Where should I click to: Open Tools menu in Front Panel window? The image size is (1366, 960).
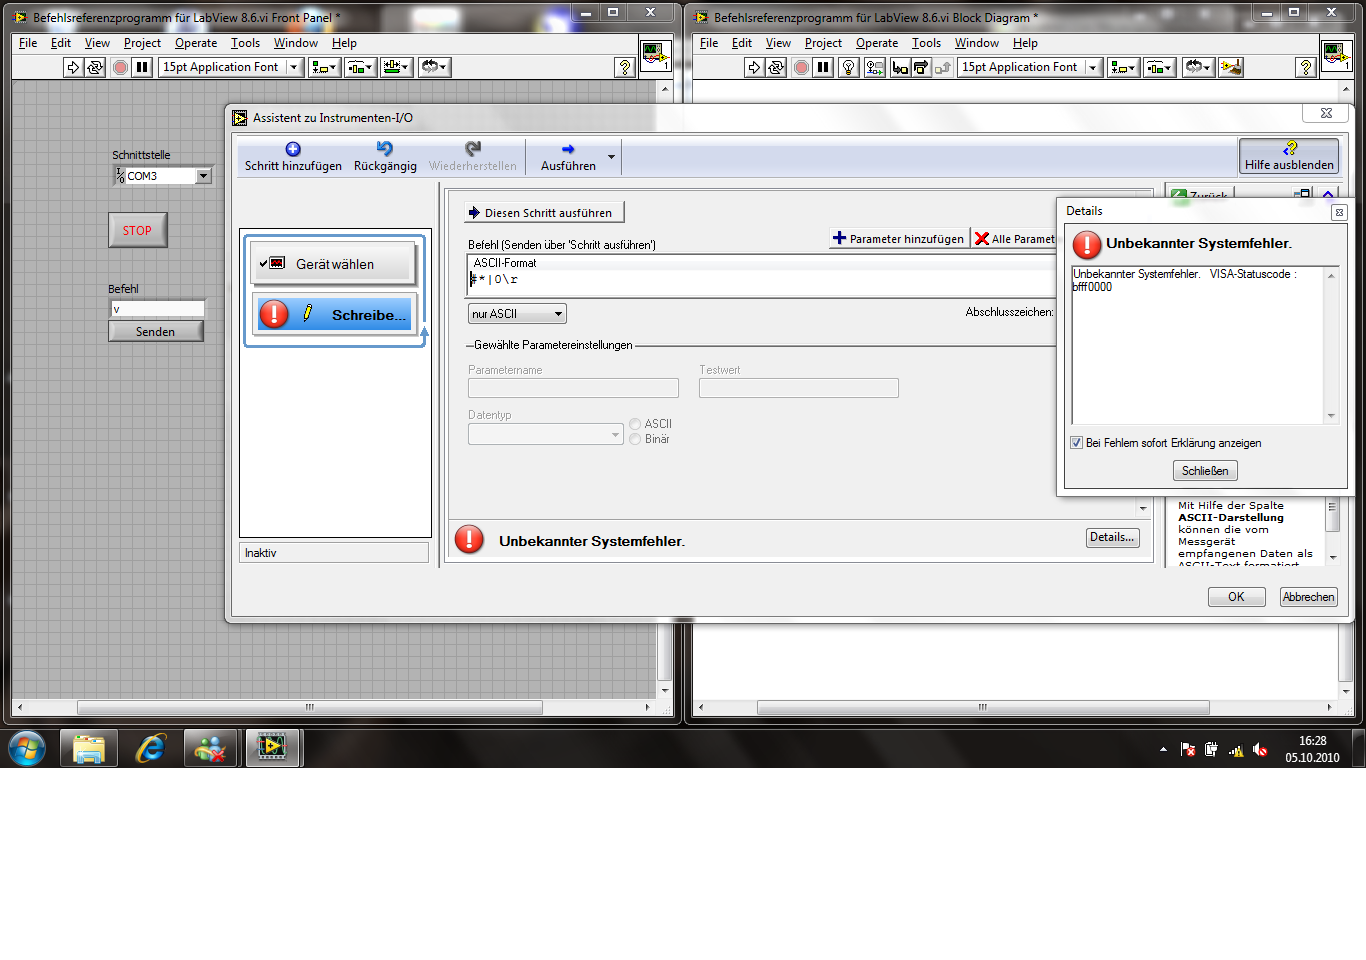(x=245, y=43)
